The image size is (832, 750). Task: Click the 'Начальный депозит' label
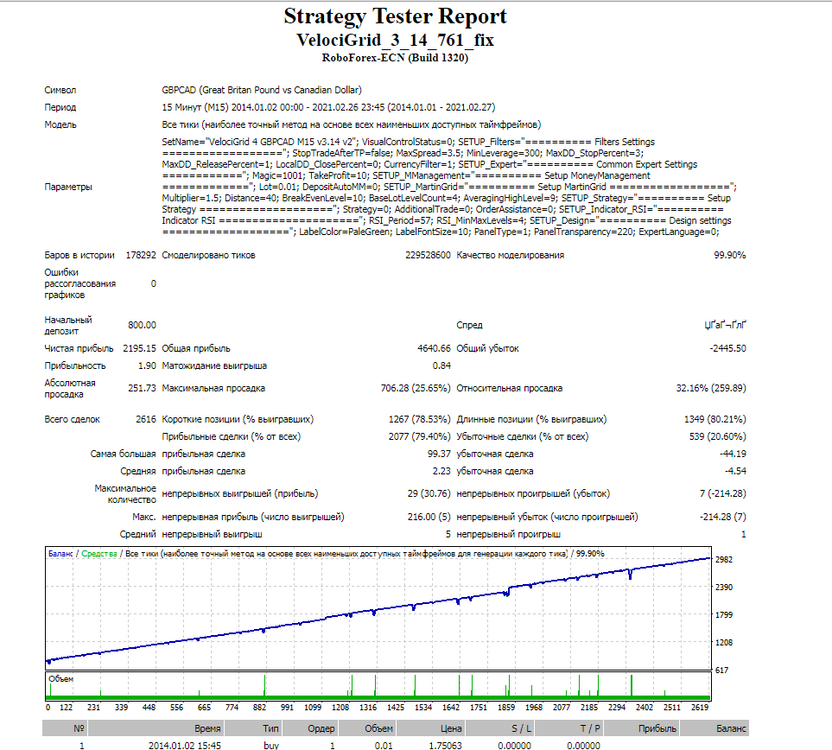(68, 325)
